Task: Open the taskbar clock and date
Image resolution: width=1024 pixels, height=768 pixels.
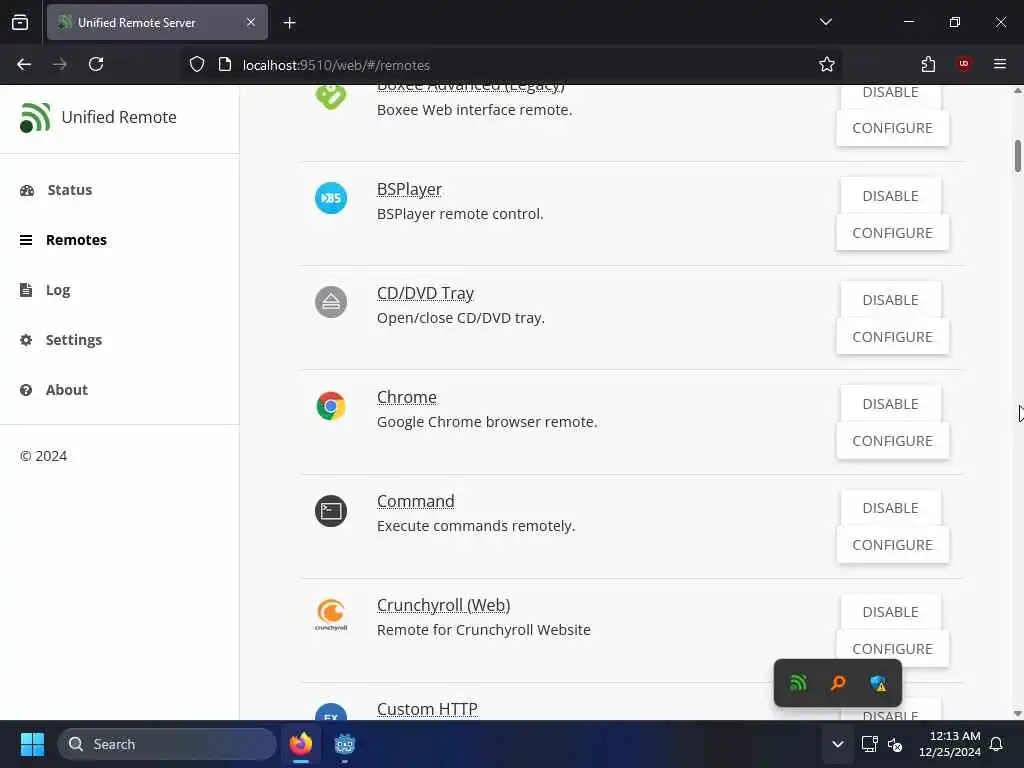Action: (x=949, y=744)
